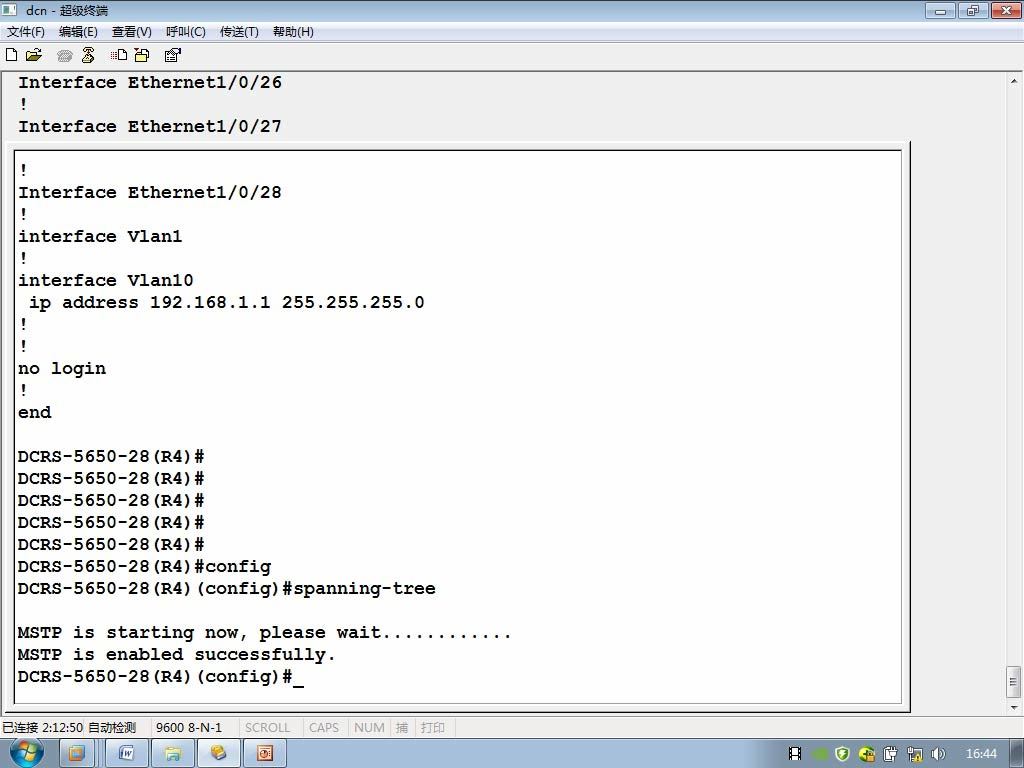Click 'ip address 192.168.1.1 255.255.255.0' line
This screenshot has width=1024, height=768.
pos(227,302)
